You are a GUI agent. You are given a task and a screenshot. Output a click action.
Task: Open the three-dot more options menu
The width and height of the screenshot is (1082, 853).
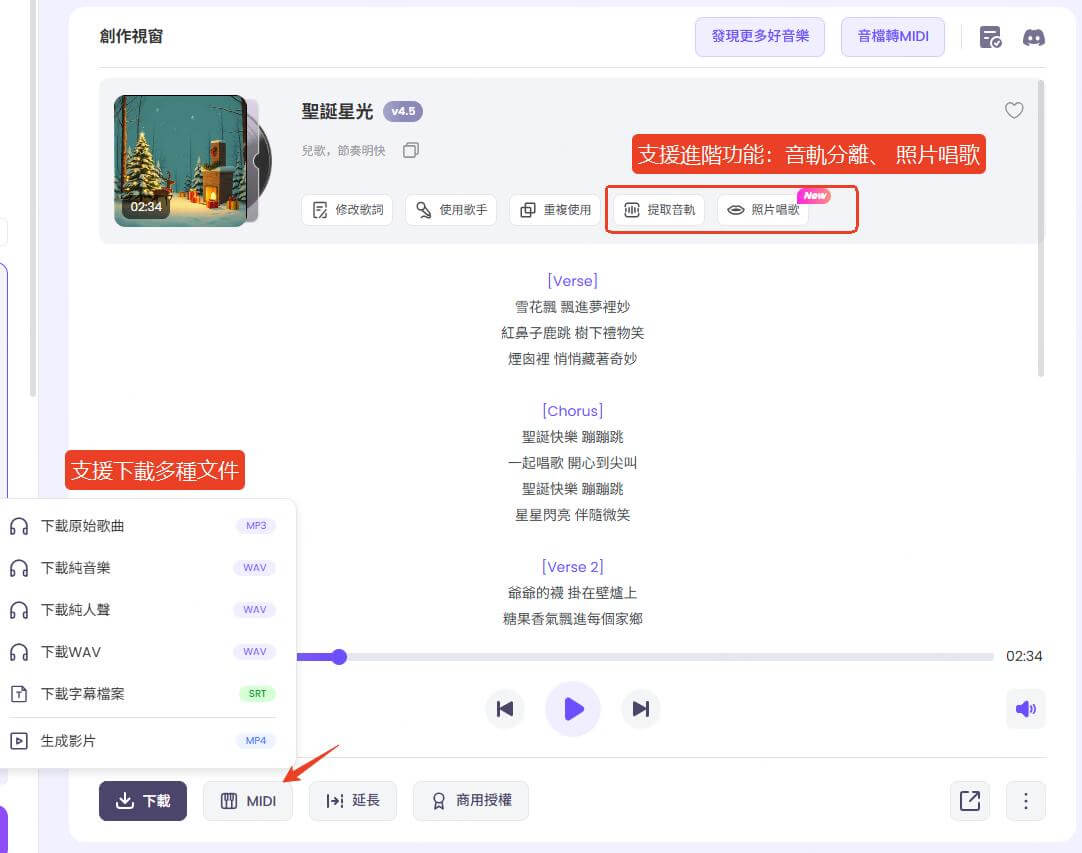tap(1025, 801)
